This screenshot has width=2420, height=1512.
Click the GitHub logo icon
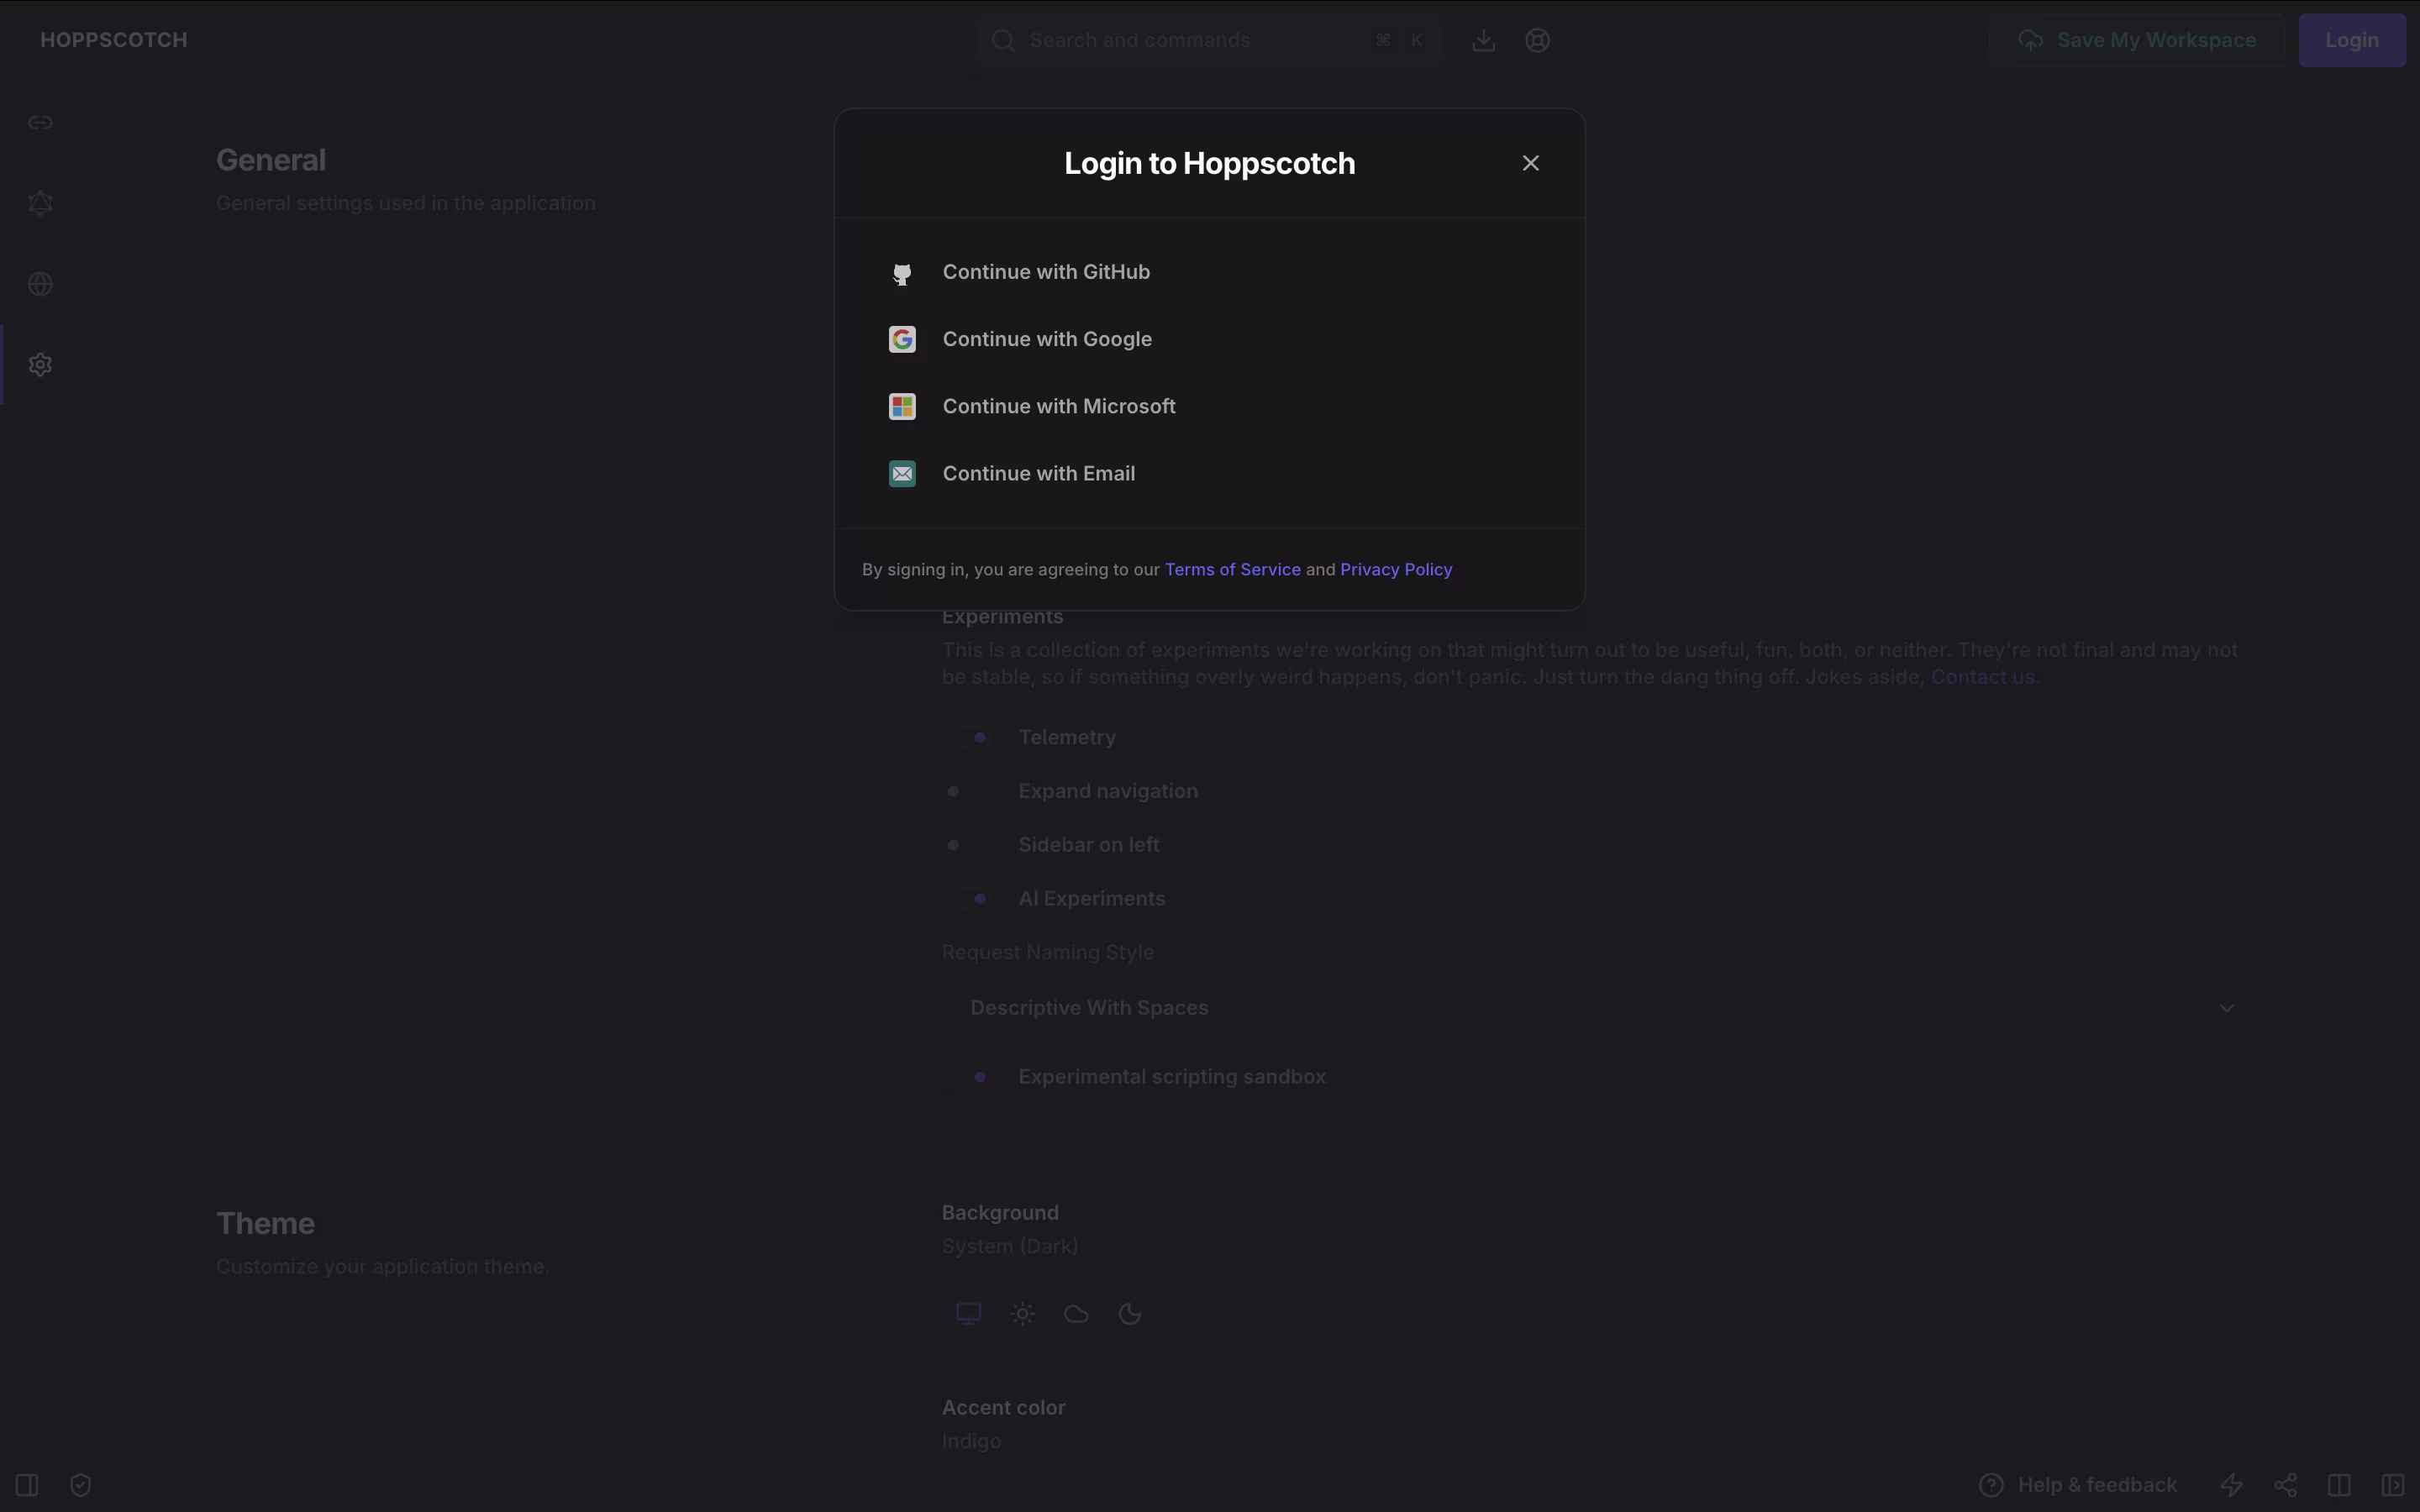(x=902, y=273)
